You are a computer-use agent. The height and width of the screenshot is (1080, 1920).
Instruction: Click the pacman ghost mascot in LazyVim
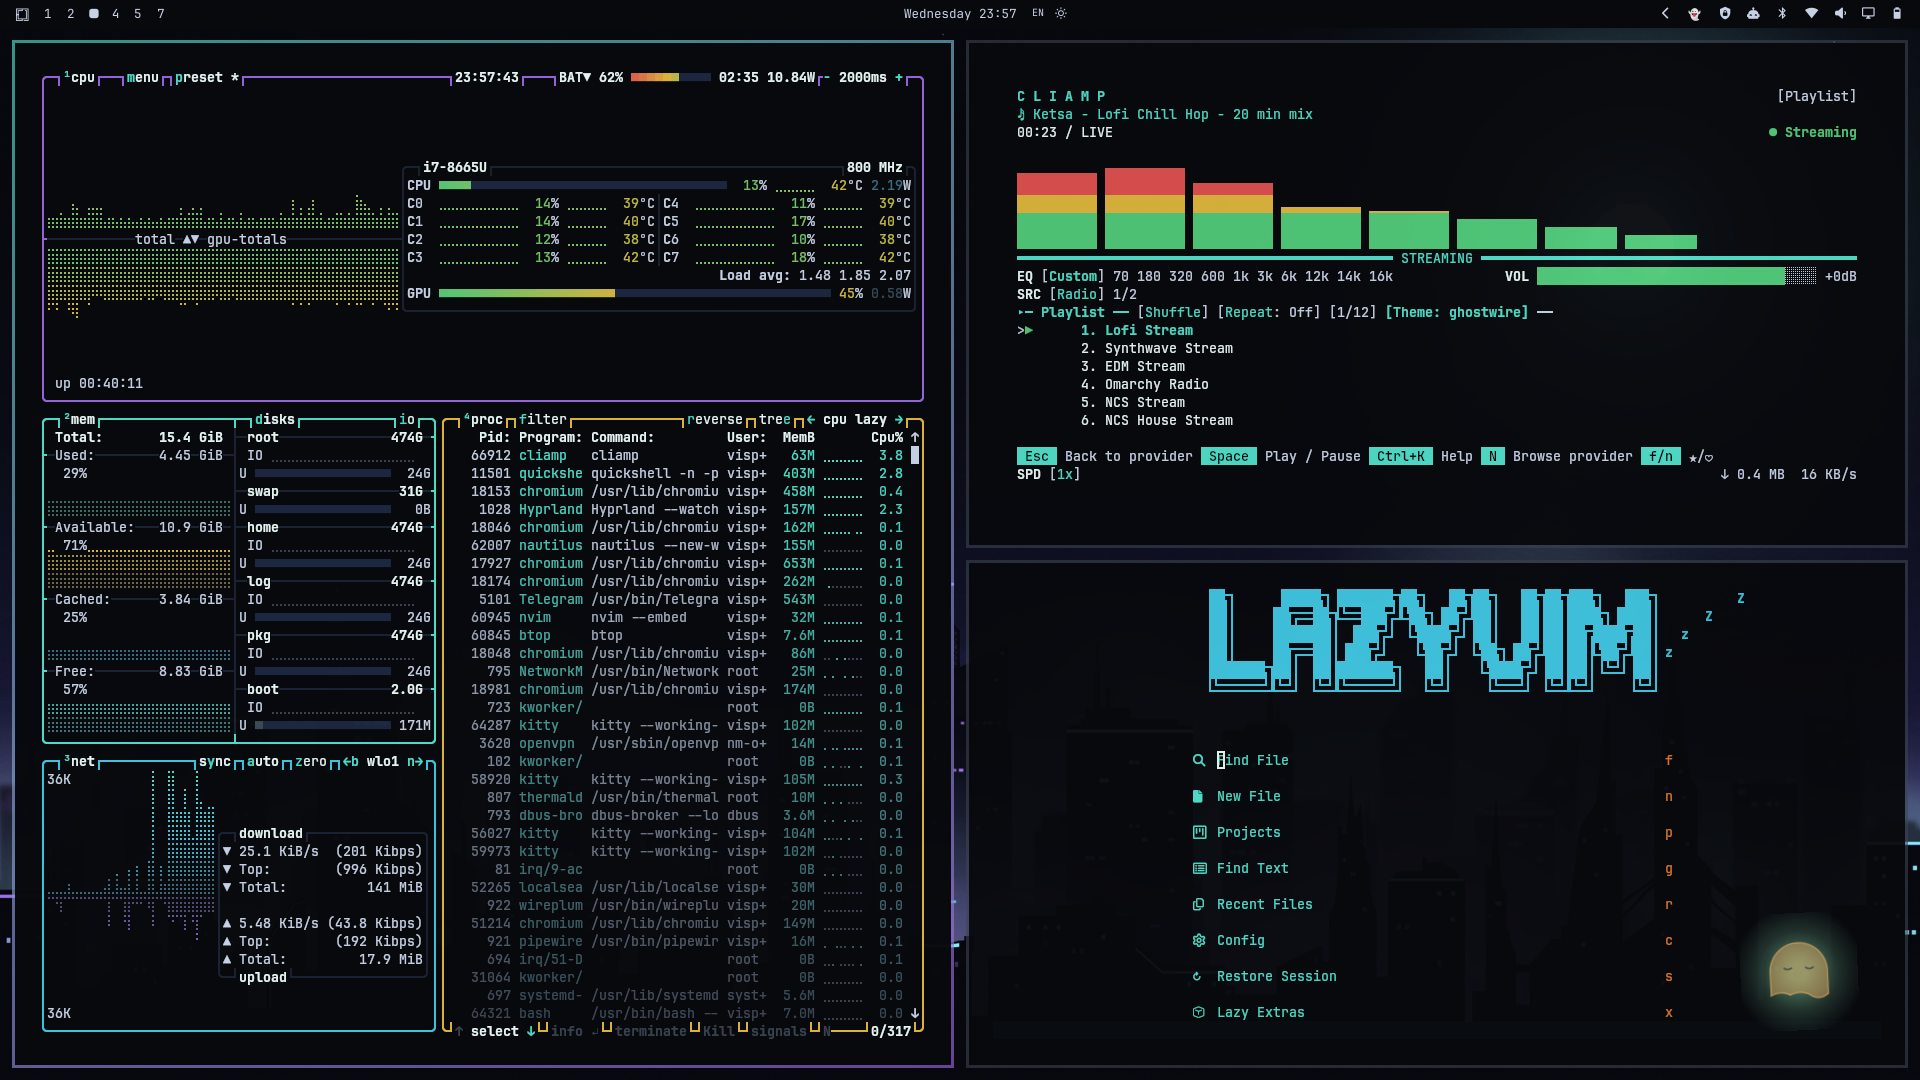pos(1799,970)
